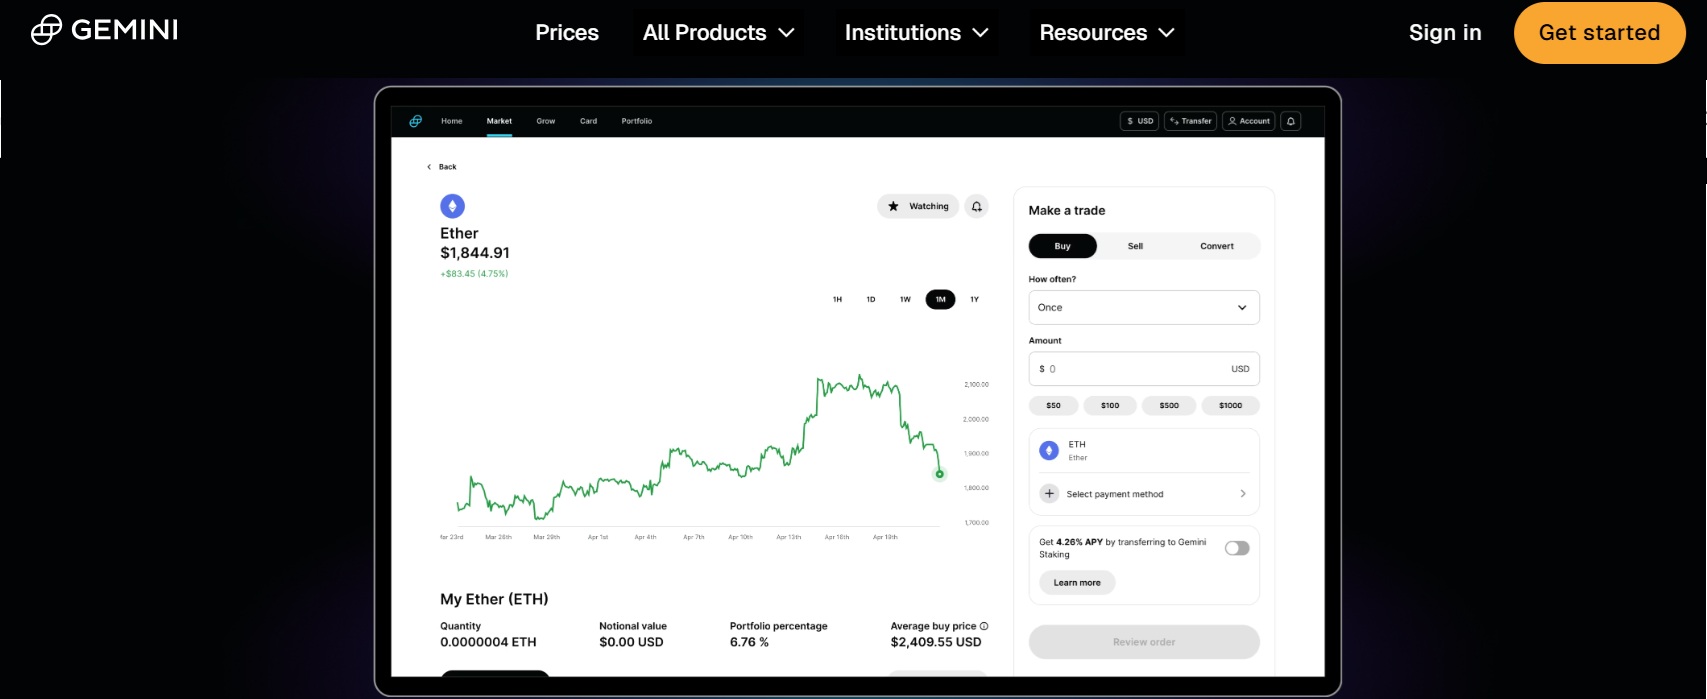The width and height of the screenshot is (1707, 699).
Task: Choose the Sell trade option
Action: [x=1135, y=246]
